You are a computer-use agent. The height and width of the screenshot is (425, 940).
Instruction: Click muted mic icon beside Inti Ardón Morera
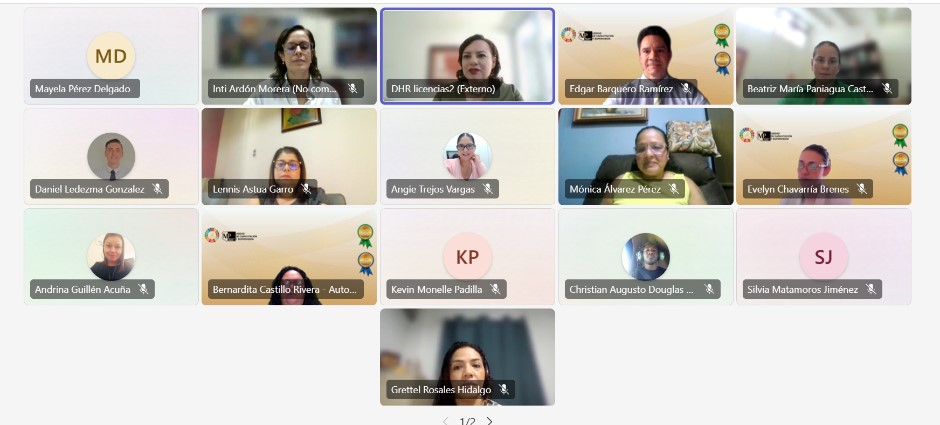[x=352, y=89]
